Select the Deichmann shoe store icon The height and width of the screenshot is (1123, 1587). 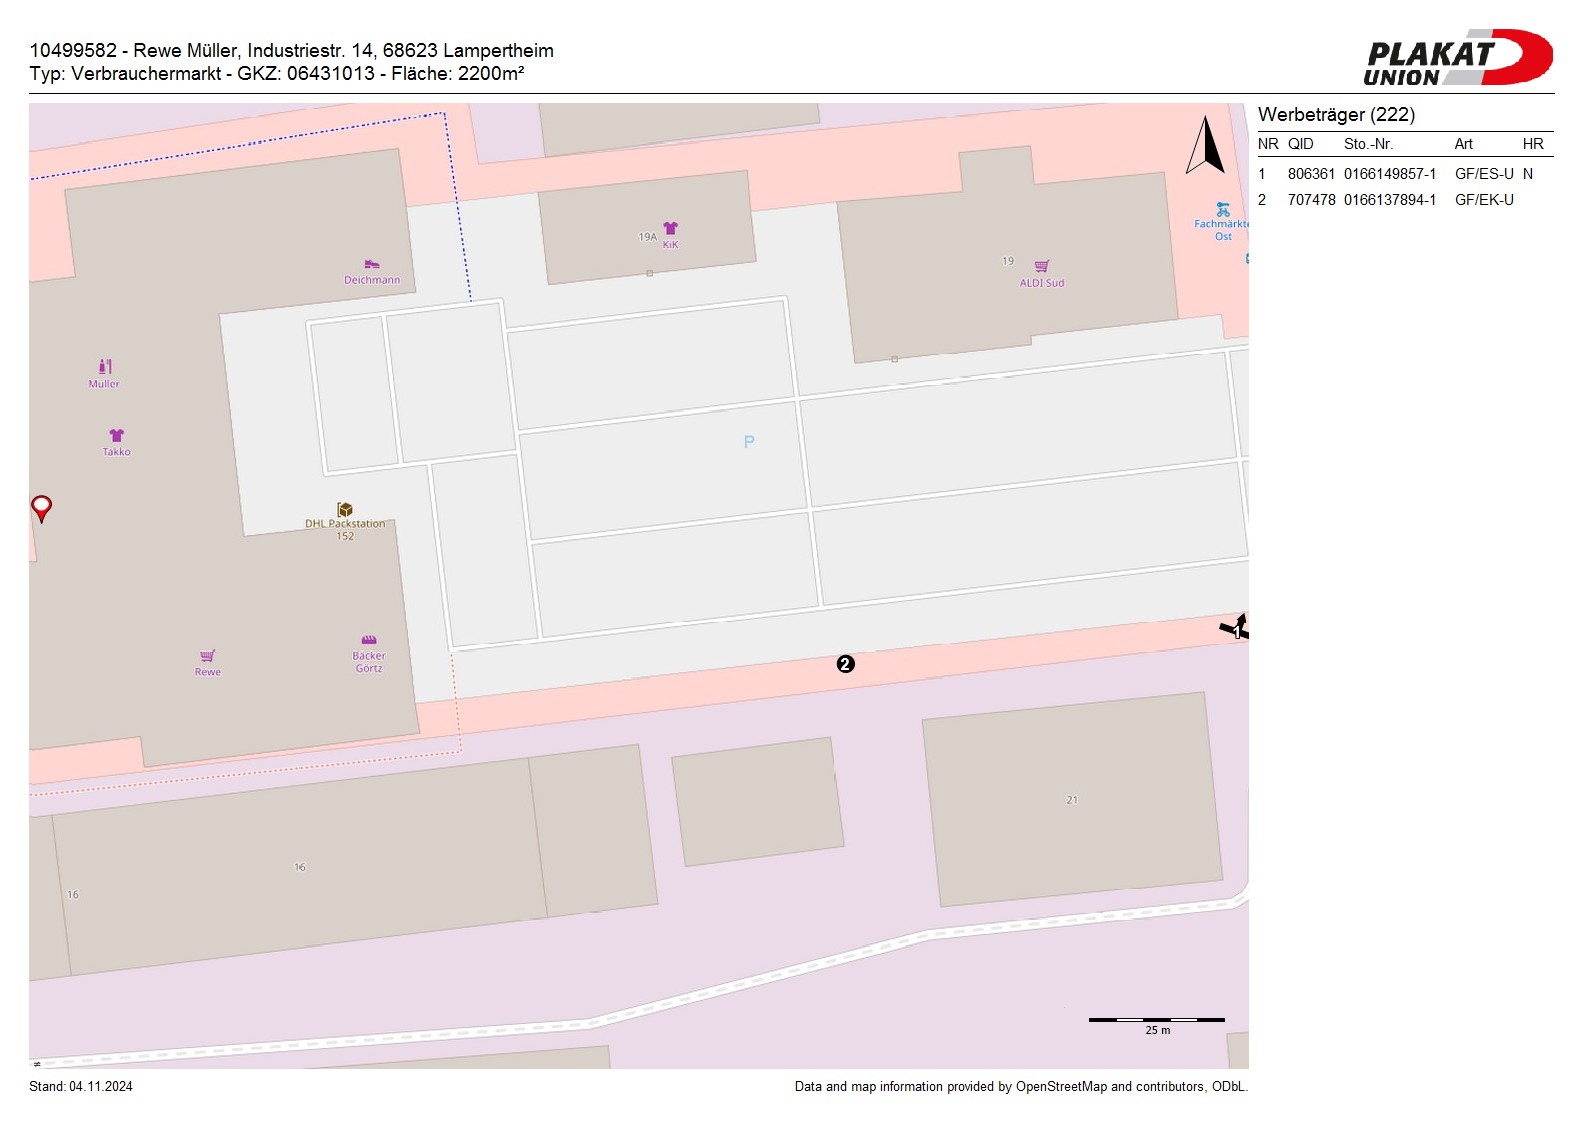pos(372,264)
